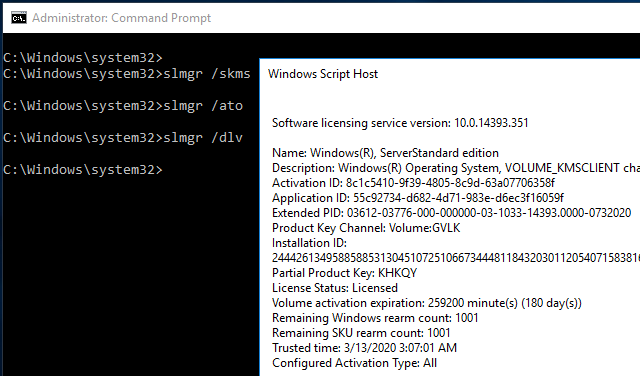This screenshot has width=640, height=376.
Task: Click the Name: Windows(R), ServerStandard edition line
Action: [385, 153]
